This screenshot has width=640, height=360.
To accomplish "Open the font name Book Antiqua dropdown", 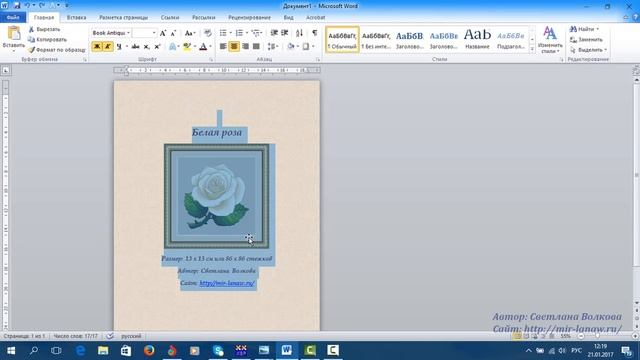I will click(128, 33).
